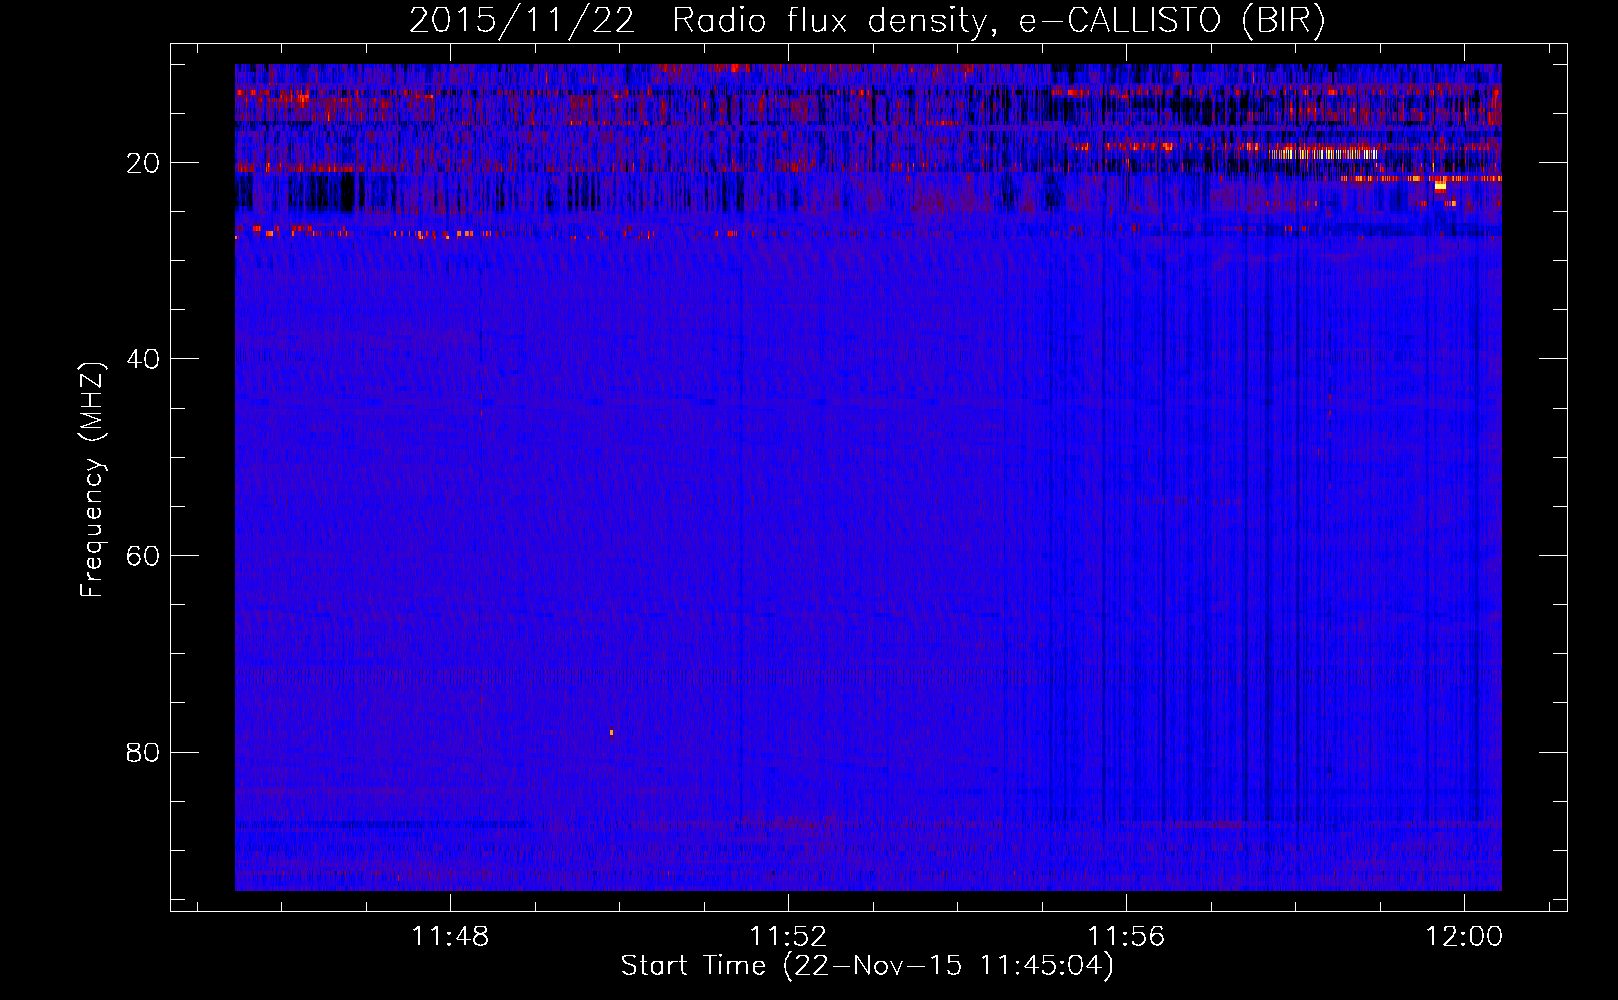Select the Start Time axis label
This screenshot has width=1618, height=1000.
pyautogui.click(x=867, y=966)
